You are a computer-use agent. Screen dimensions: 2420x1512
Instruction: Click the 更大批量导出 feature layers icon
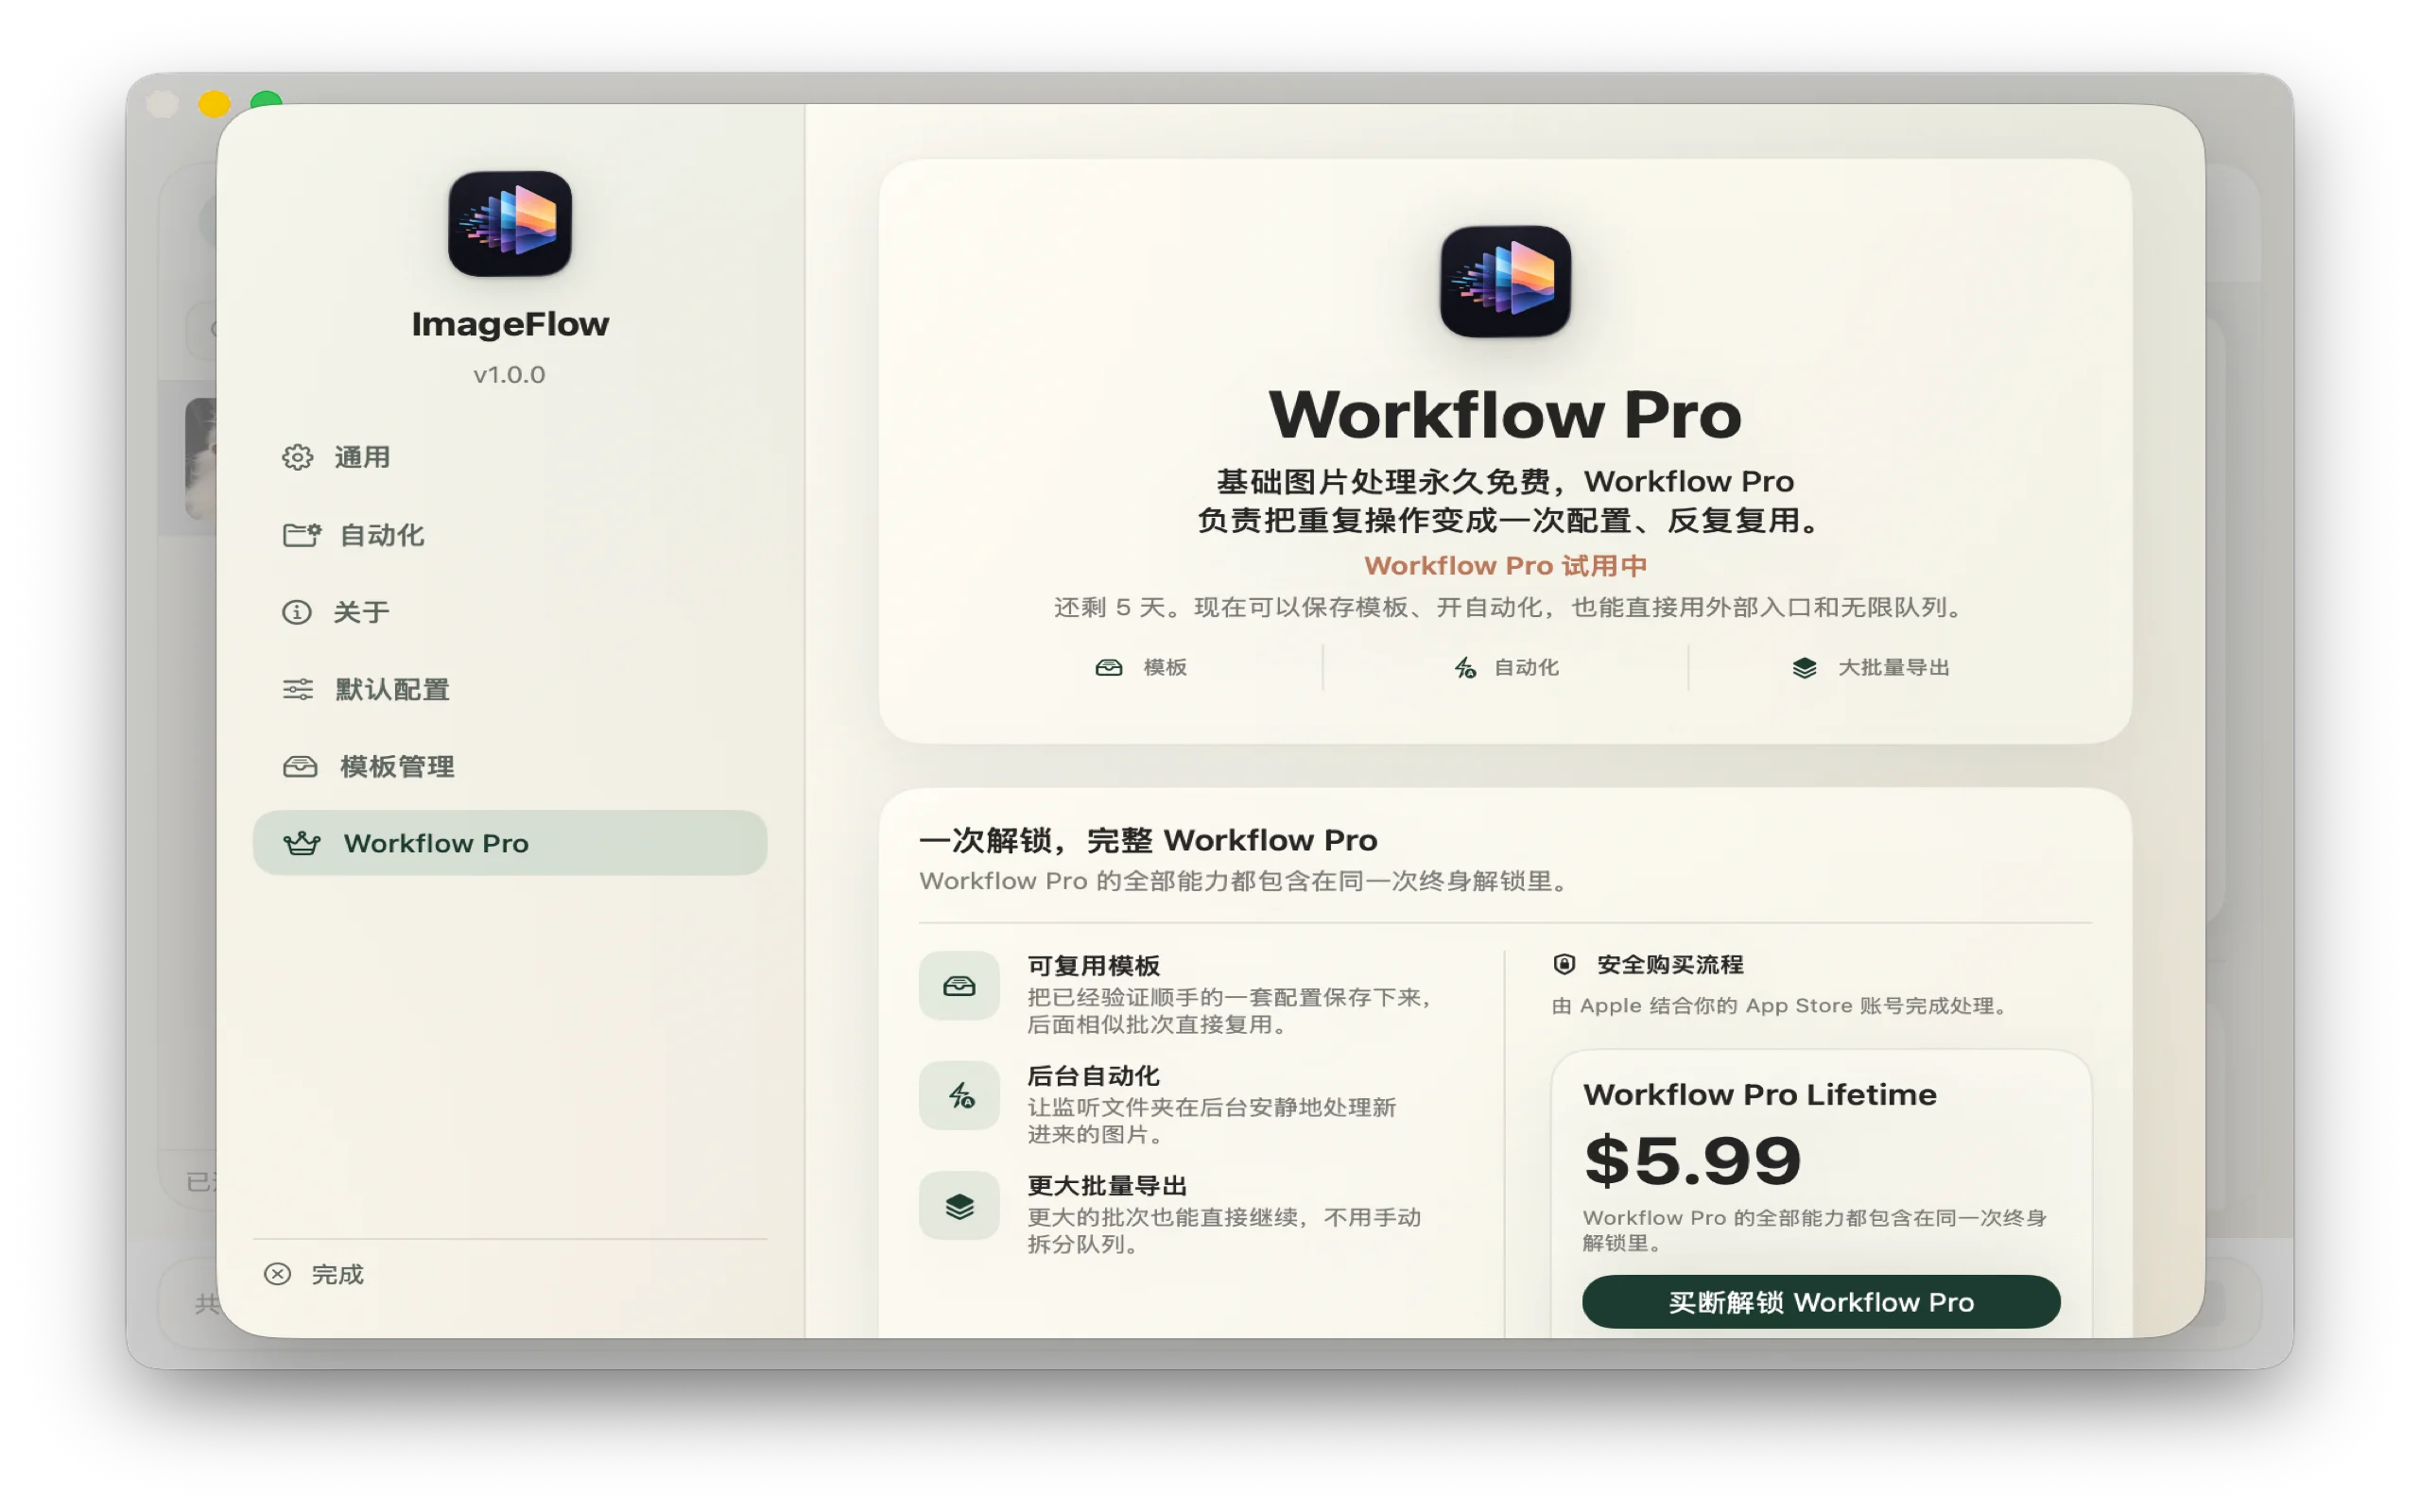pos(959,1206)
